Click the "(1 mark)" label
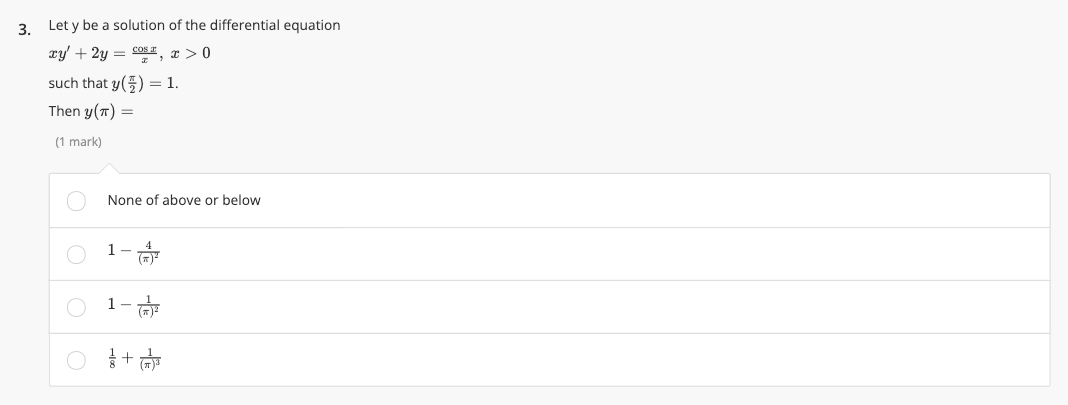Image resolution: width=1068 pixels, height=405 pixels. tap(78, 142)
